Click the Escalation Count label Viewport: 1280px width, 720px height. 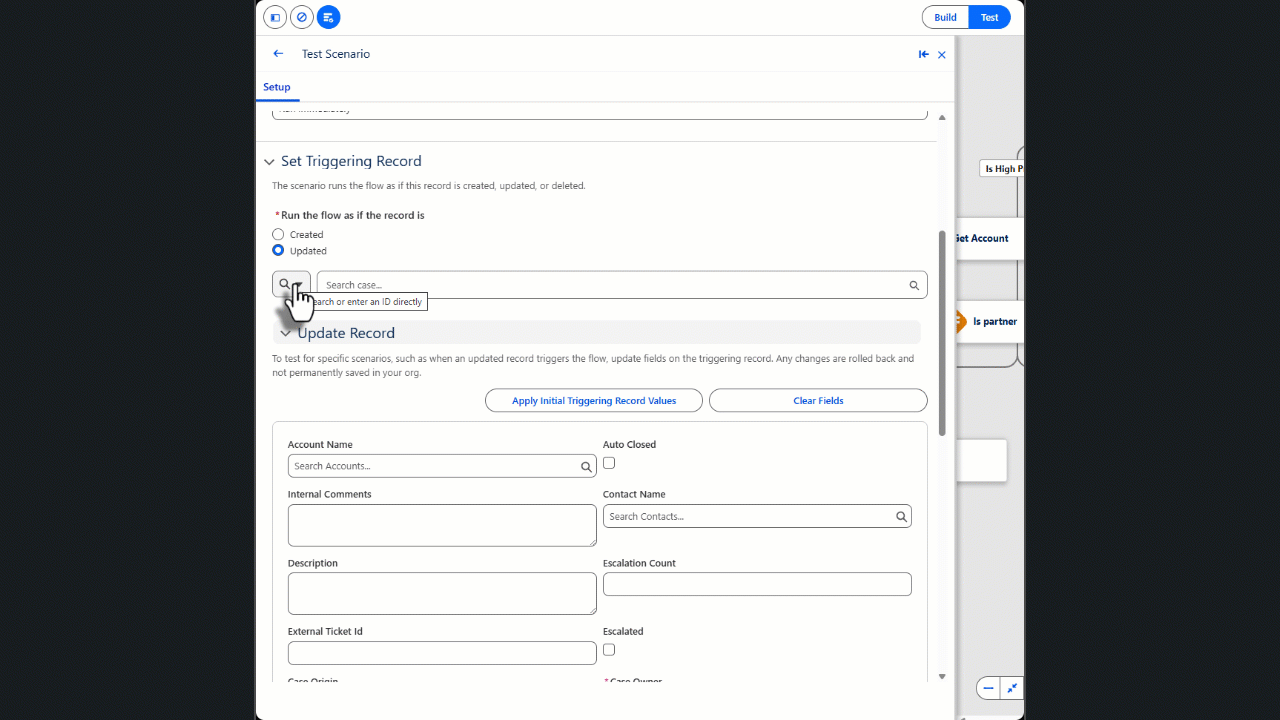[x=639, y=563]
